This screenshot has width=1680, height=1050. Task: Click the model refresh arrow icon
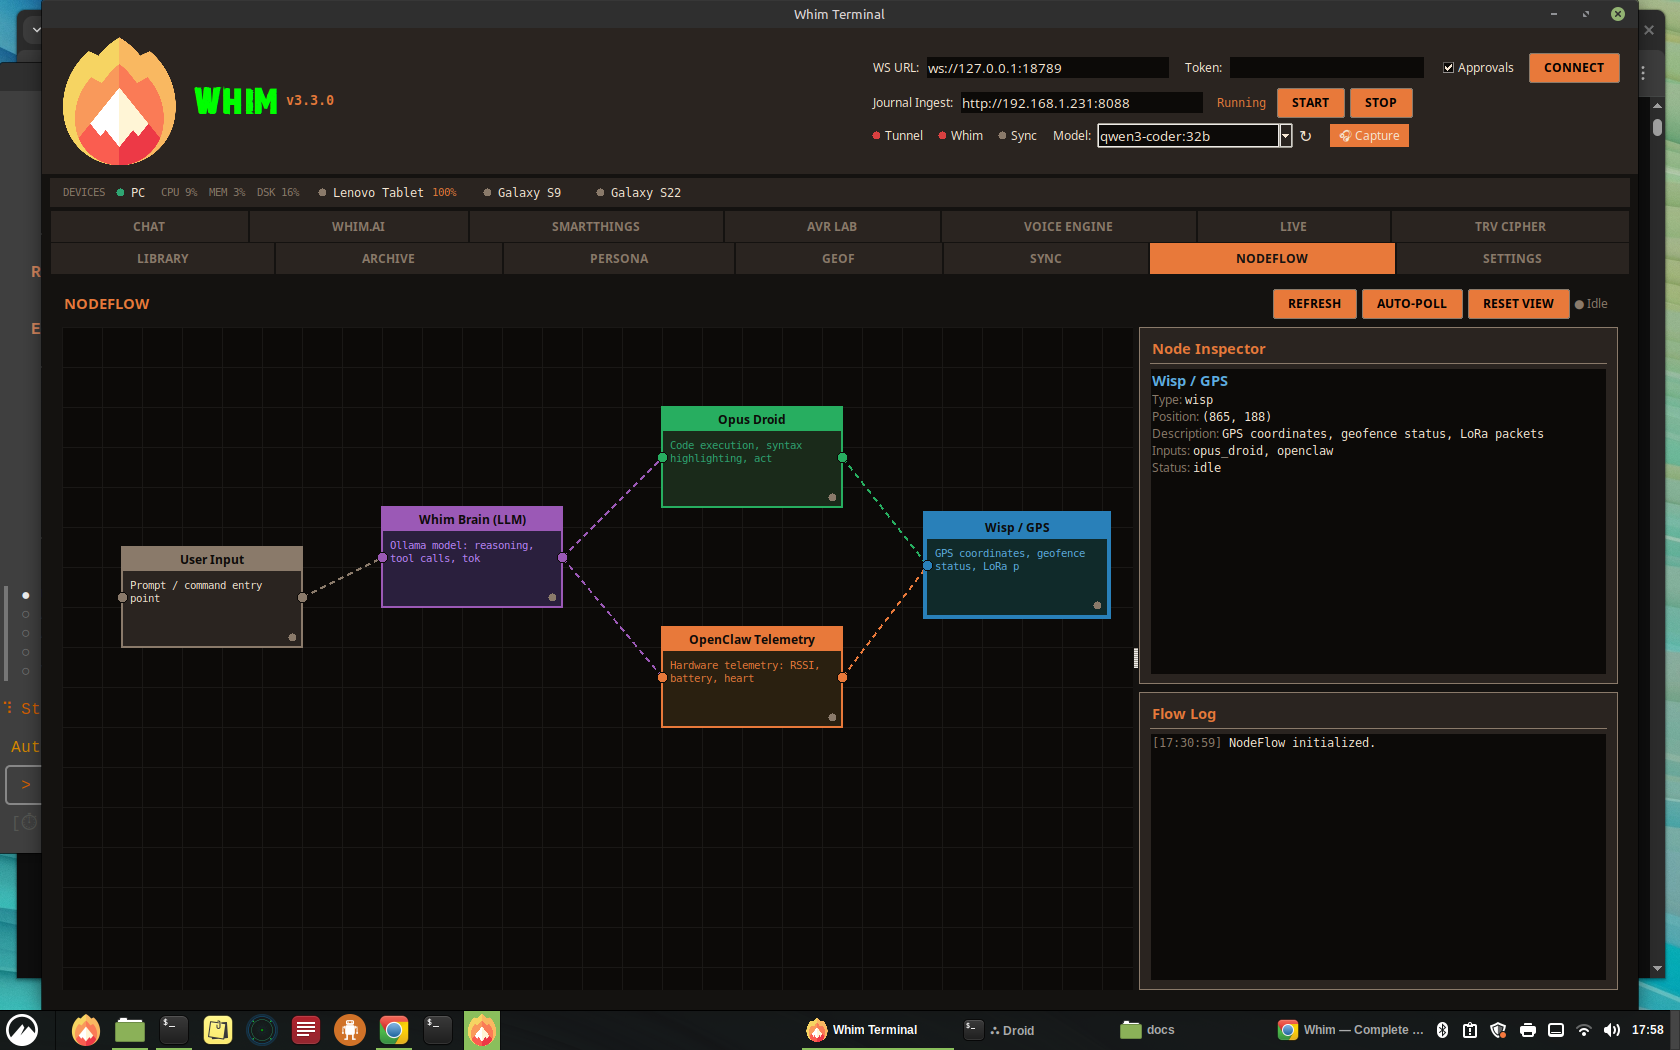(x=1307, y=135)
